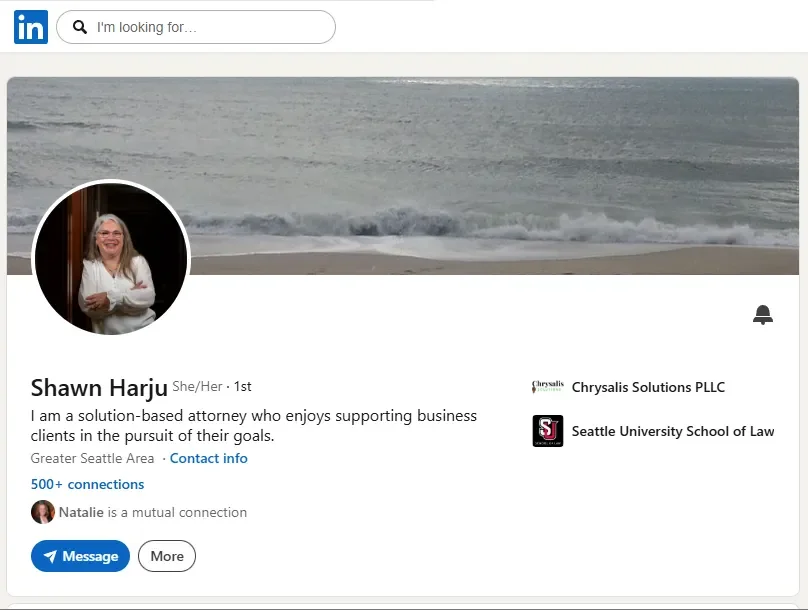Open Seattle University School of Law link
The image size is (808, 610).
click(673, 431)
